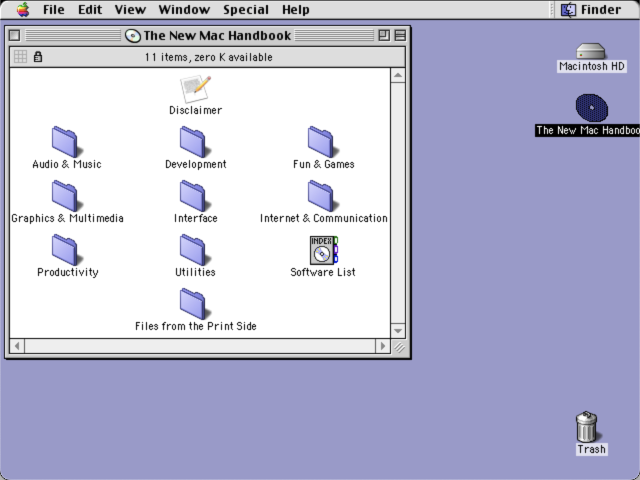Select the Graphics & Multimedia folder
The image size is (640, 480).
point(65,196)
